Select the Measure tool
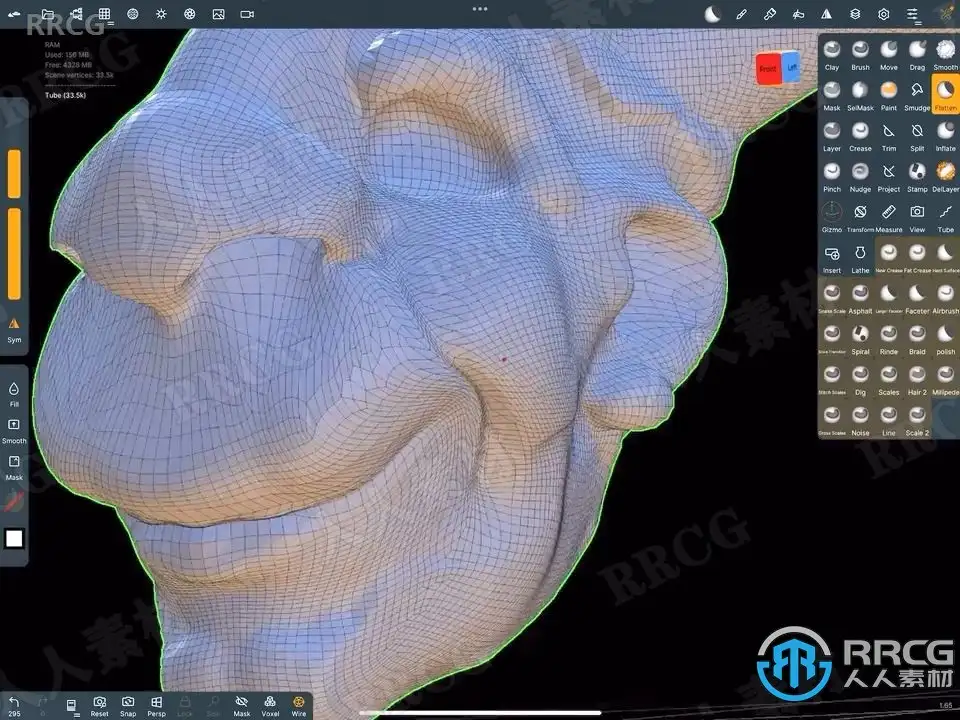Viewport: 960px width, 720px height. pyautogui.click(x=888, y=217)
